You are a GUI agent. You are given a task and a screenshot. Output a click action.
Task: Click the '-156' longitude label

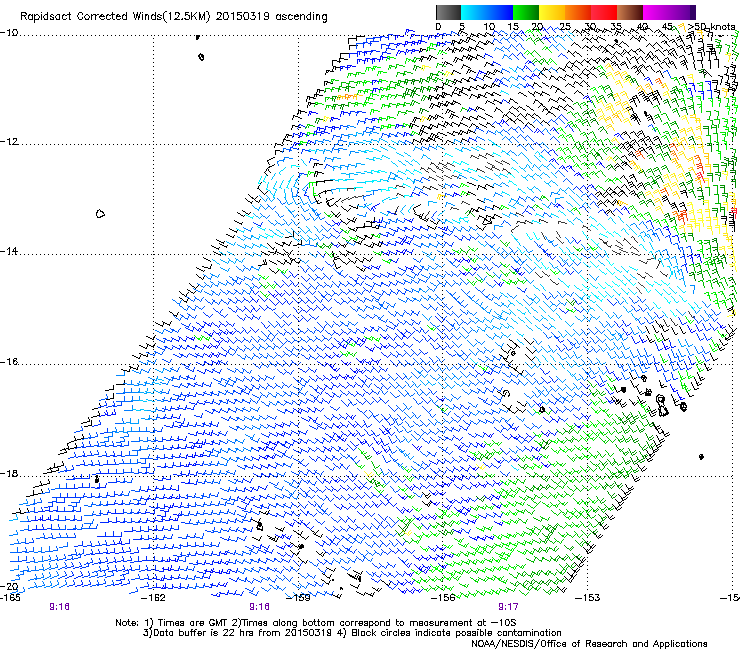pyautogui.click(x=443, y=598)
